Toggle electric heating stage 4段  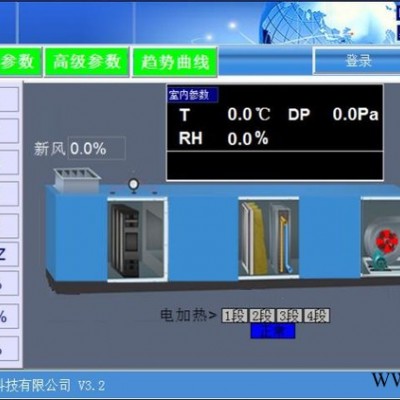coord(317,315)
